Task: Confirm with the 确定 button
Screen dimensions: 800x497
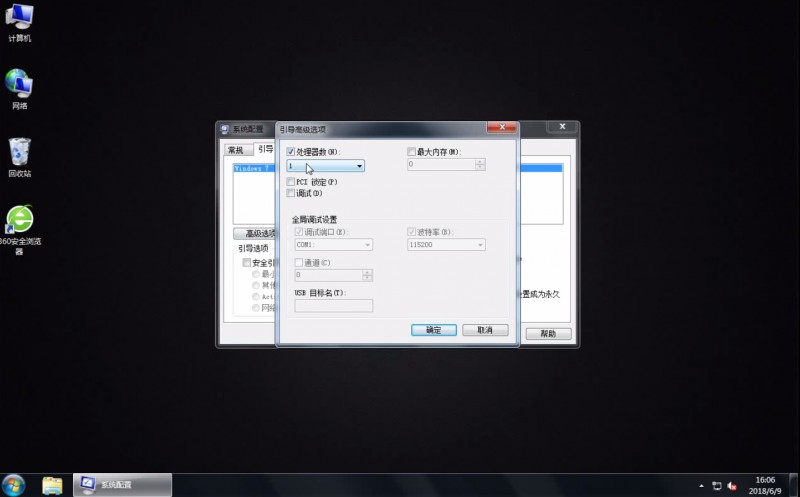Action: click(x=434, y=330)
